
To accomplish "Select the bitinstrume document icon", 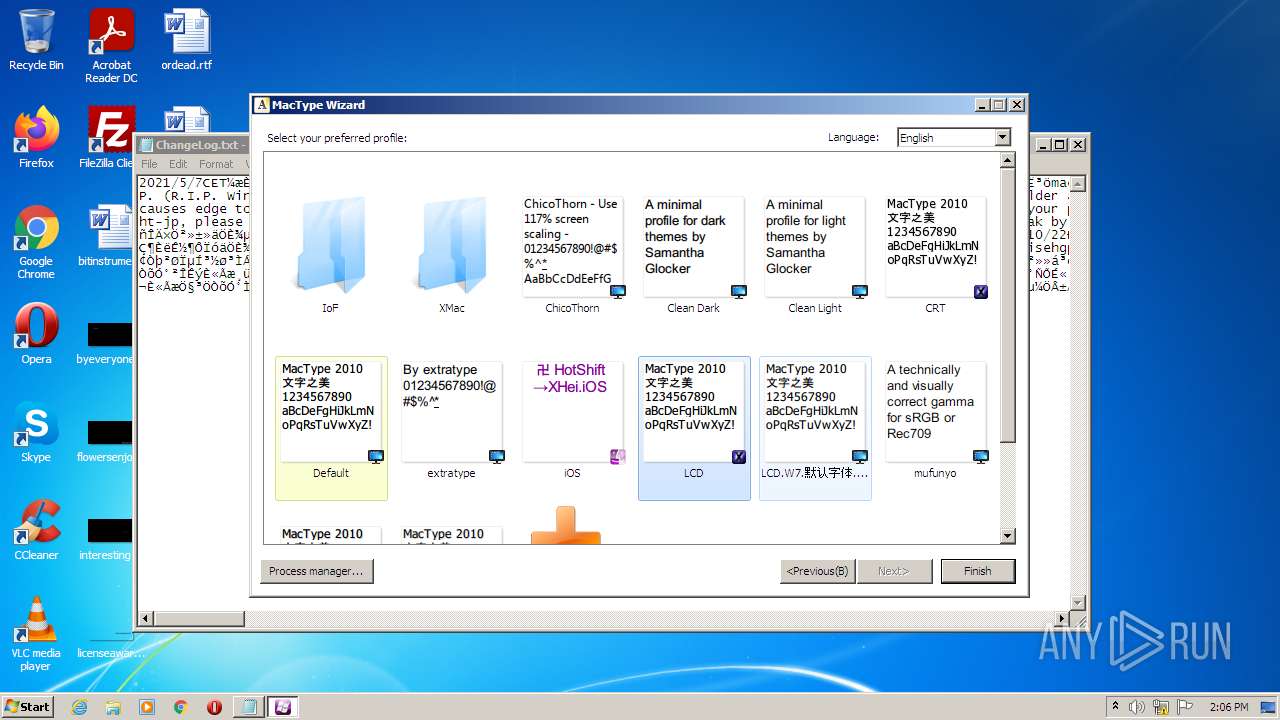I will [106, 235].
